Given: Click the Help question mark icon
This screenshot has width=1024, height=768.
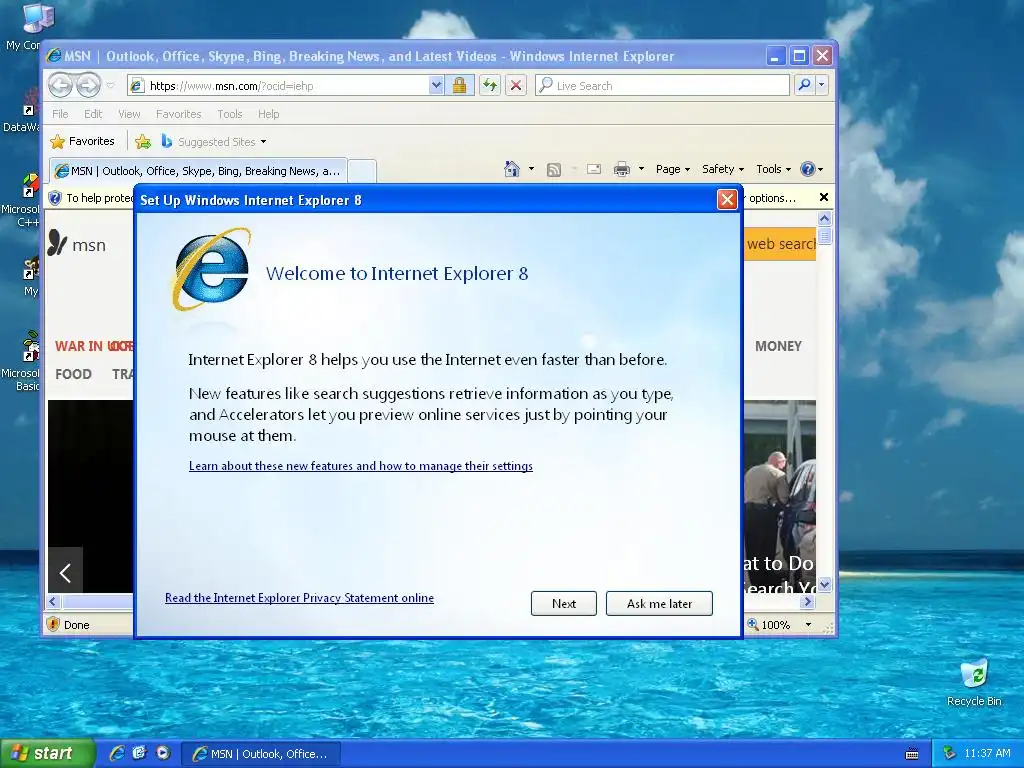Looking at the screenshot, I should pos(808,169).
